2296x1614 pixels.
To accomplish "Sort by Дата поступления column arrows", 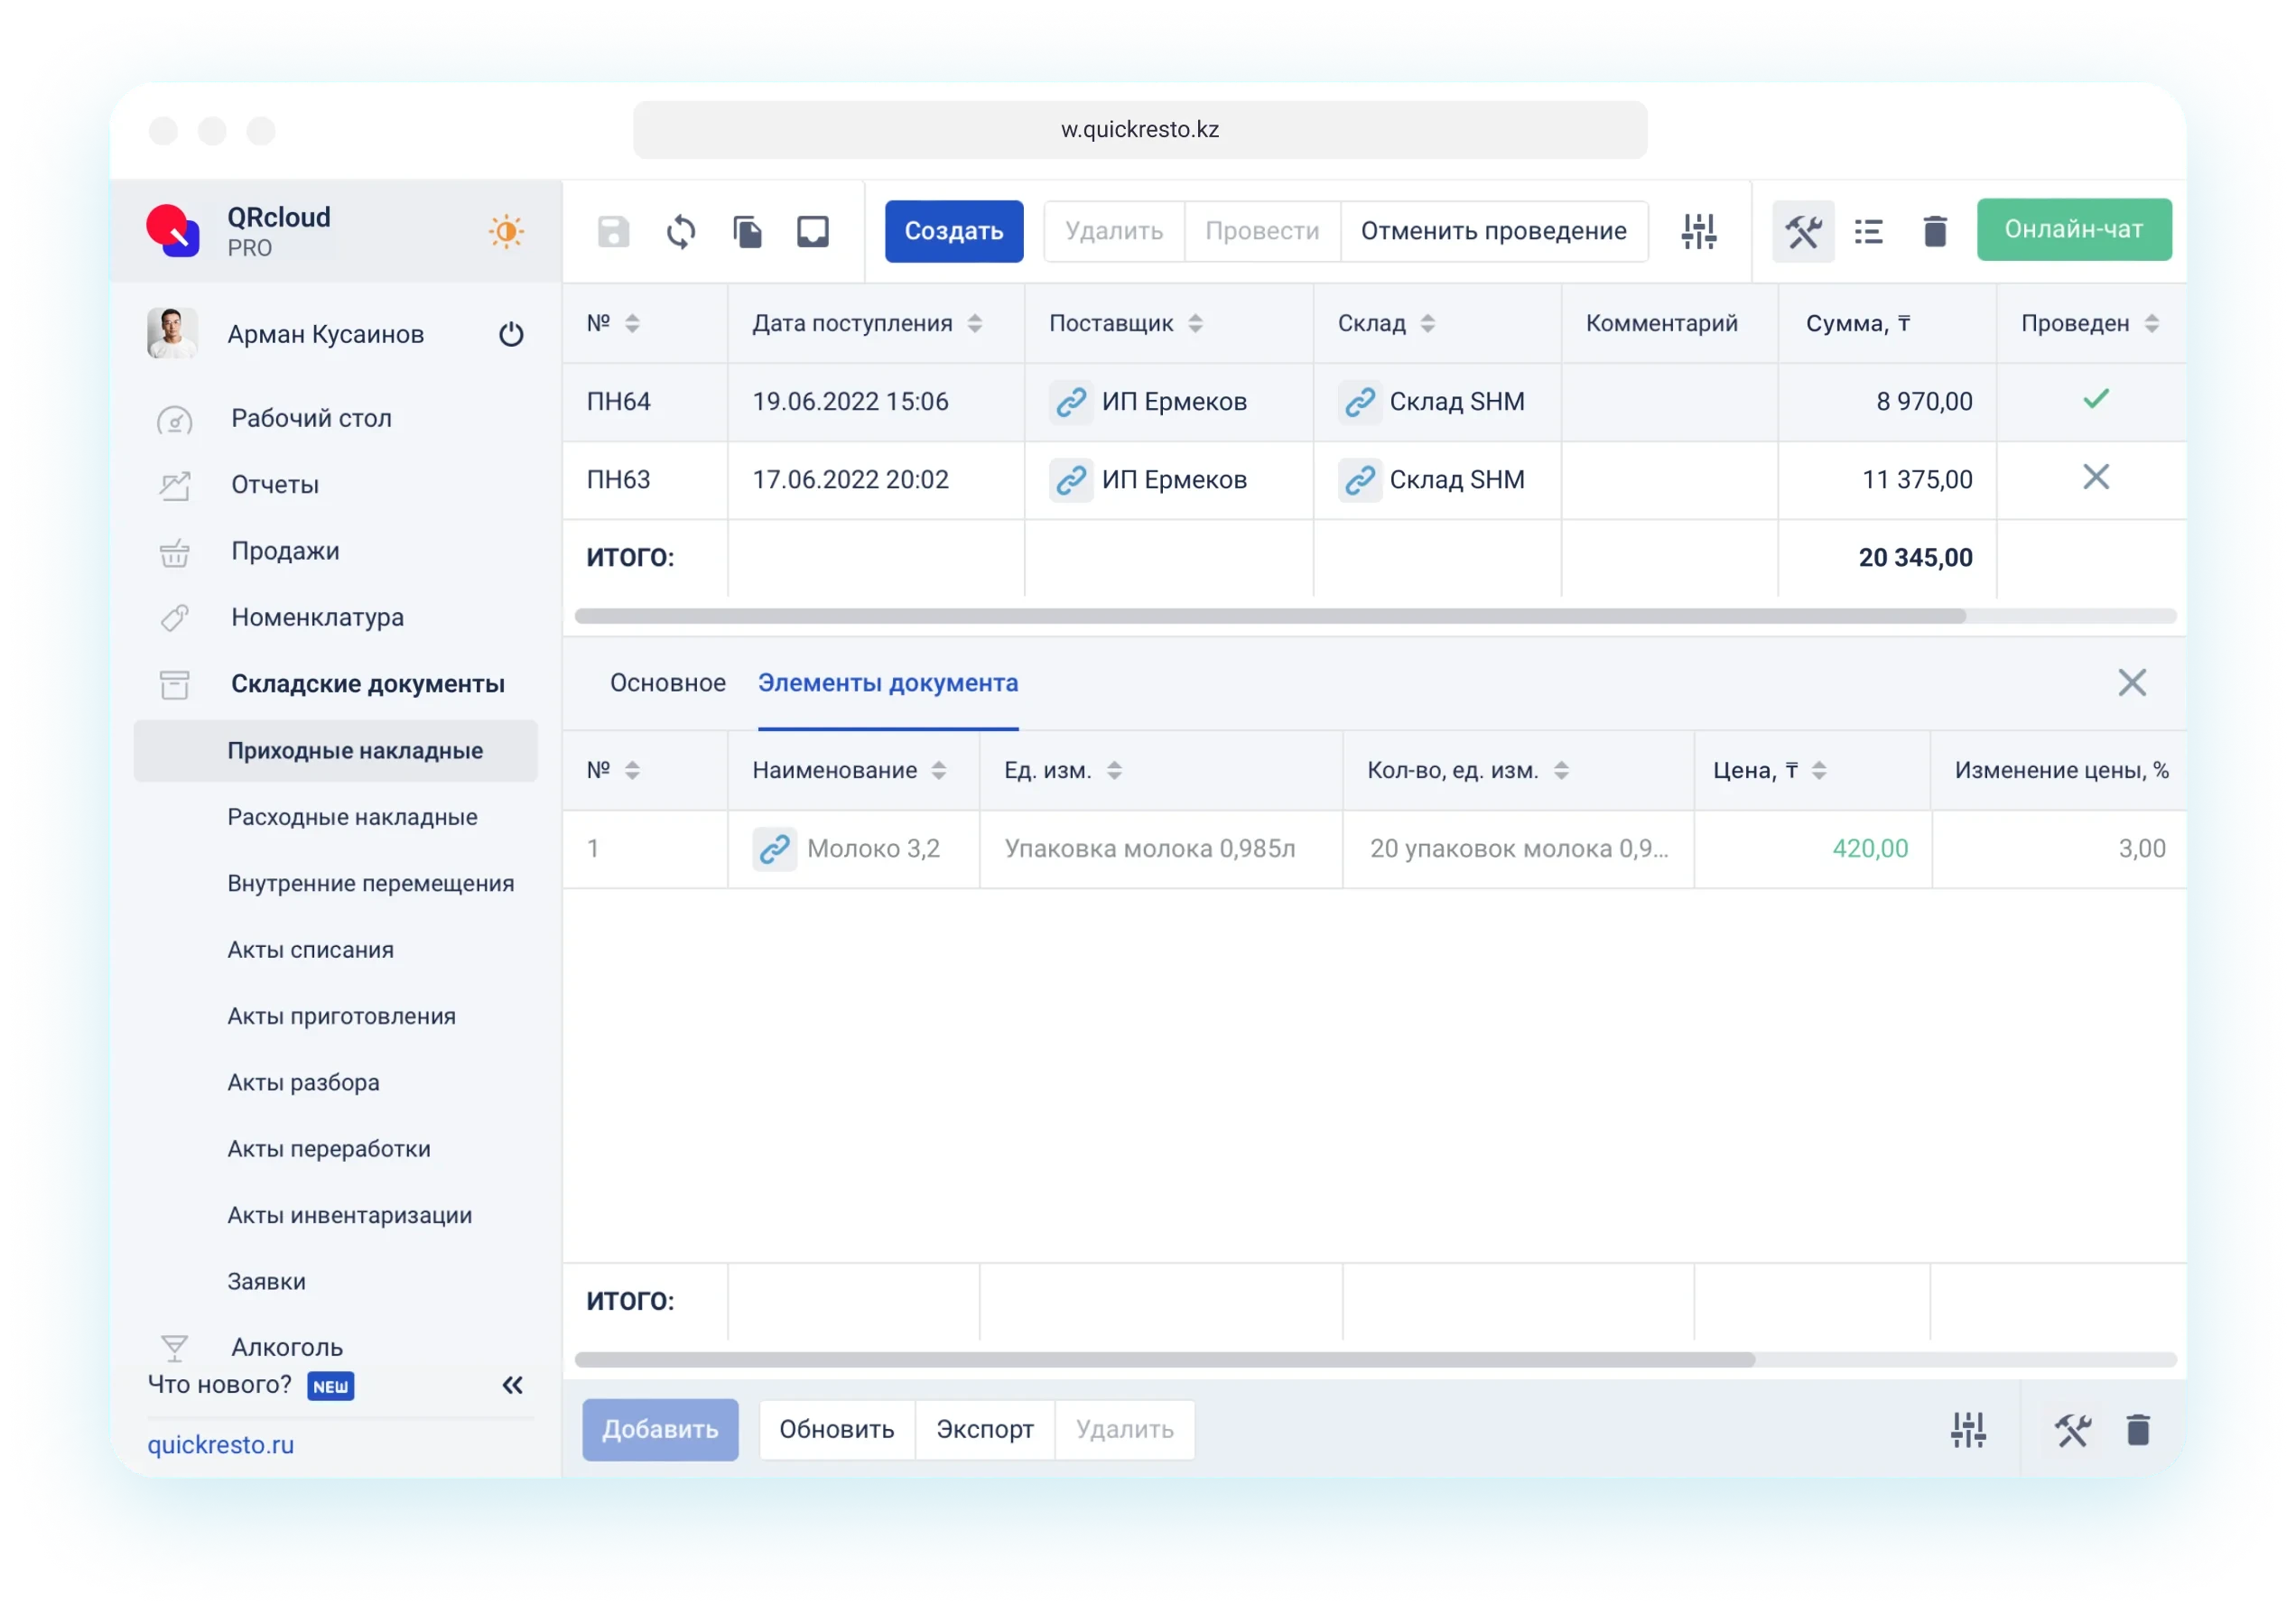I will click(x=974, y=323).
